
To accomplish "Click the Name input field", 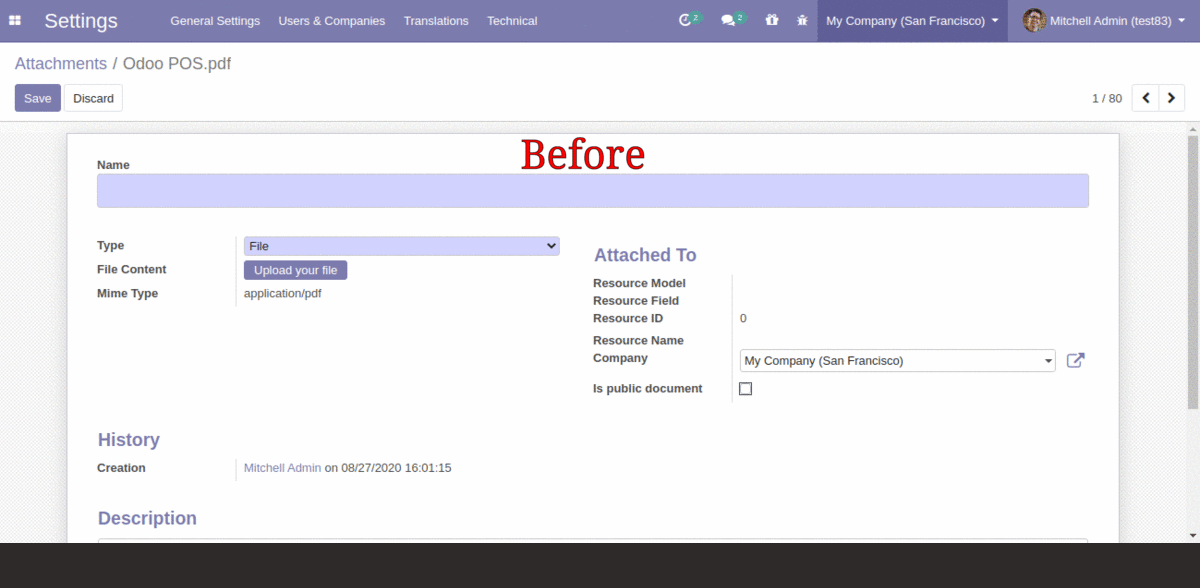I will pyautogui.click(x=592, y=191).
